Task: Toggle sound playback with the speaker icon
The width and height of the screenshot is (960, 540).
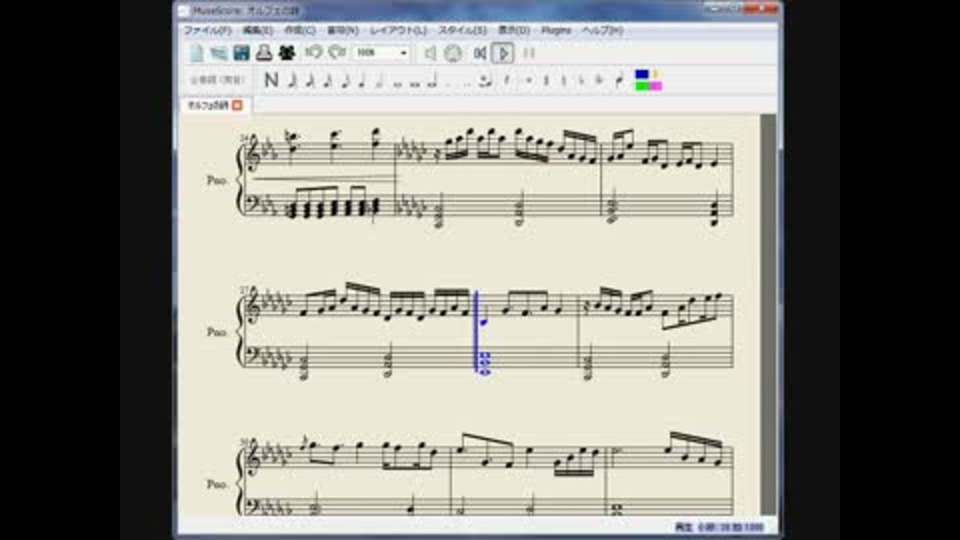Action: 430,53
